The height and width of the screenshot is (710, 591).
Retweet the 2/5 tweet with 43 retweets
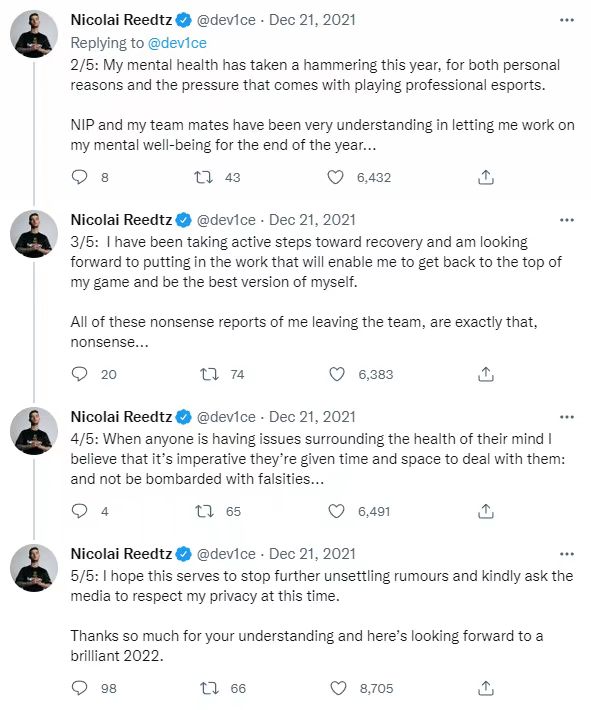pos(203,177)
